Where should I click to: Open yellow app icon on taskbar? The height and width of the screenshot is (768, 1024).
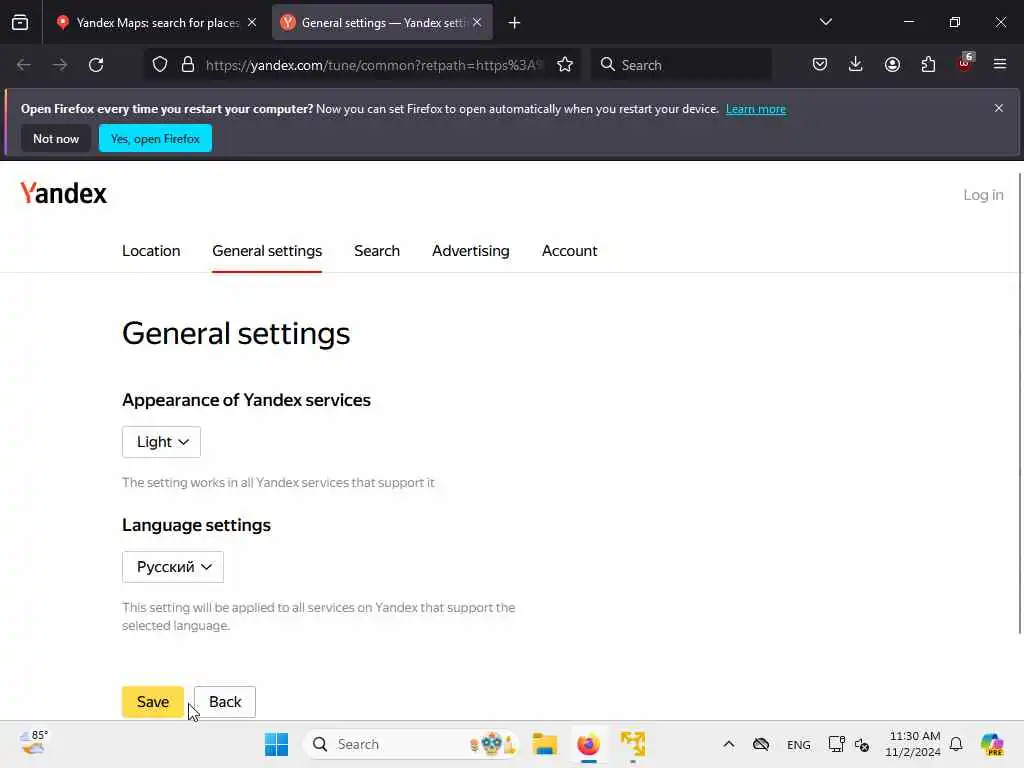point(633,744)
